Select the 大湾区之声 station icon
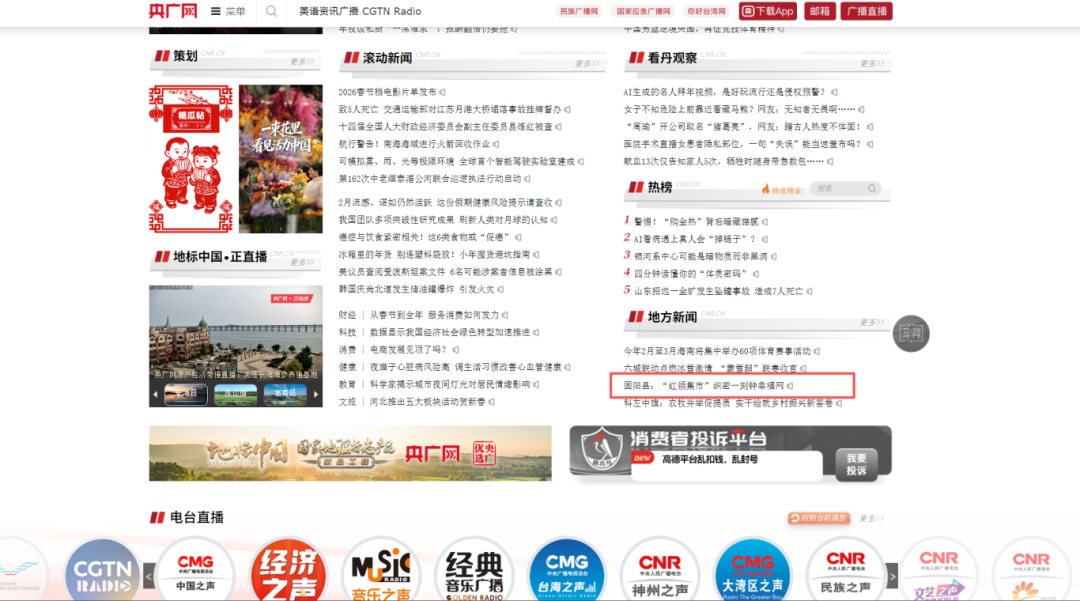The image size is (1080, 601). (752, 571)
